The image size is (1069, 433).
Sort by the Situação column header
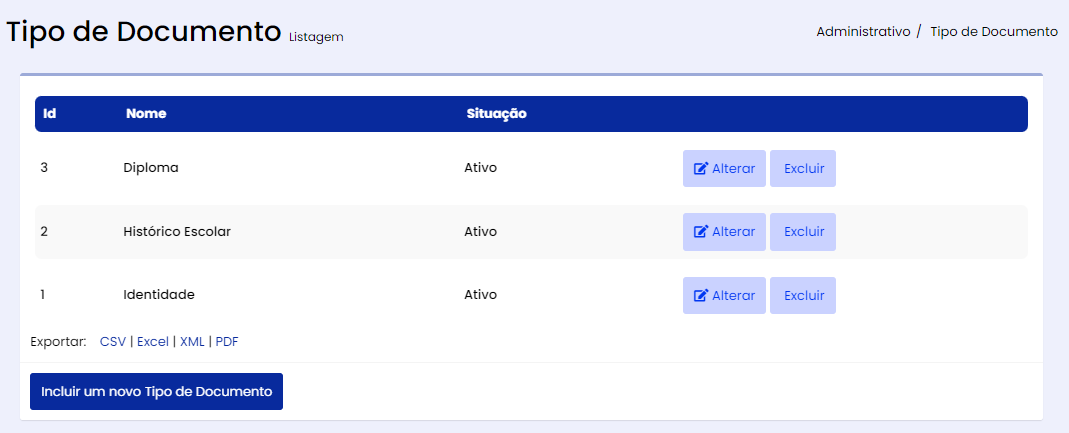coord(496,114)
